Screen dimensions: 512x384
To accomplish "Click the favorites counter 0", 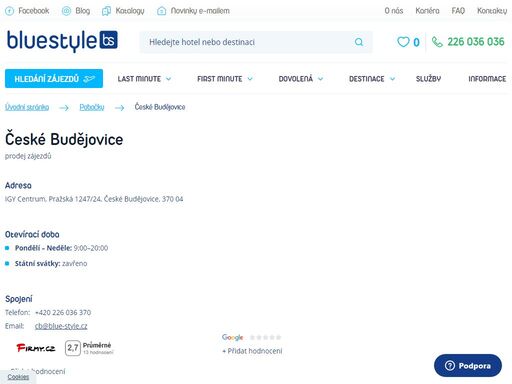I will tap(416, 42).
